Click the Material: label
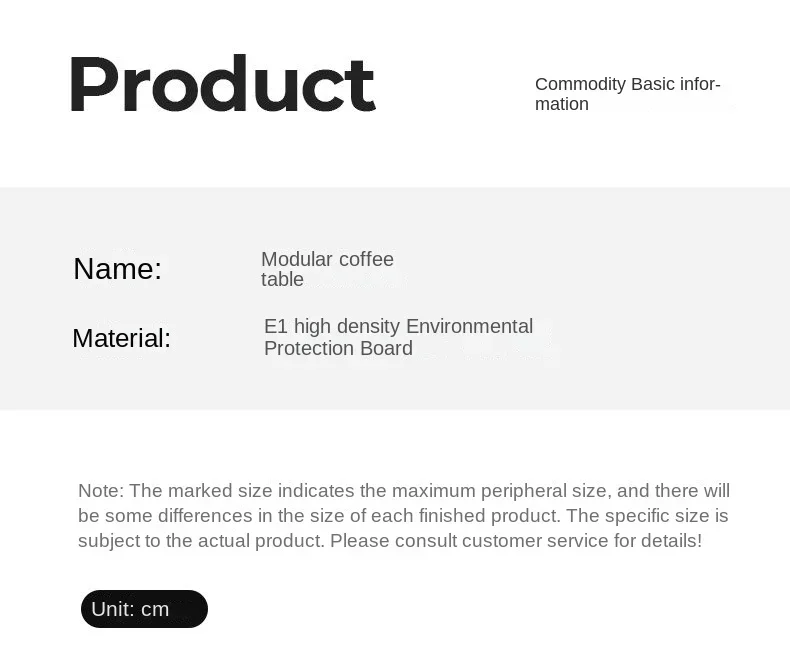The width and height of the screenshot is (790, 655). pyautogui.click(x=121, y=338)
